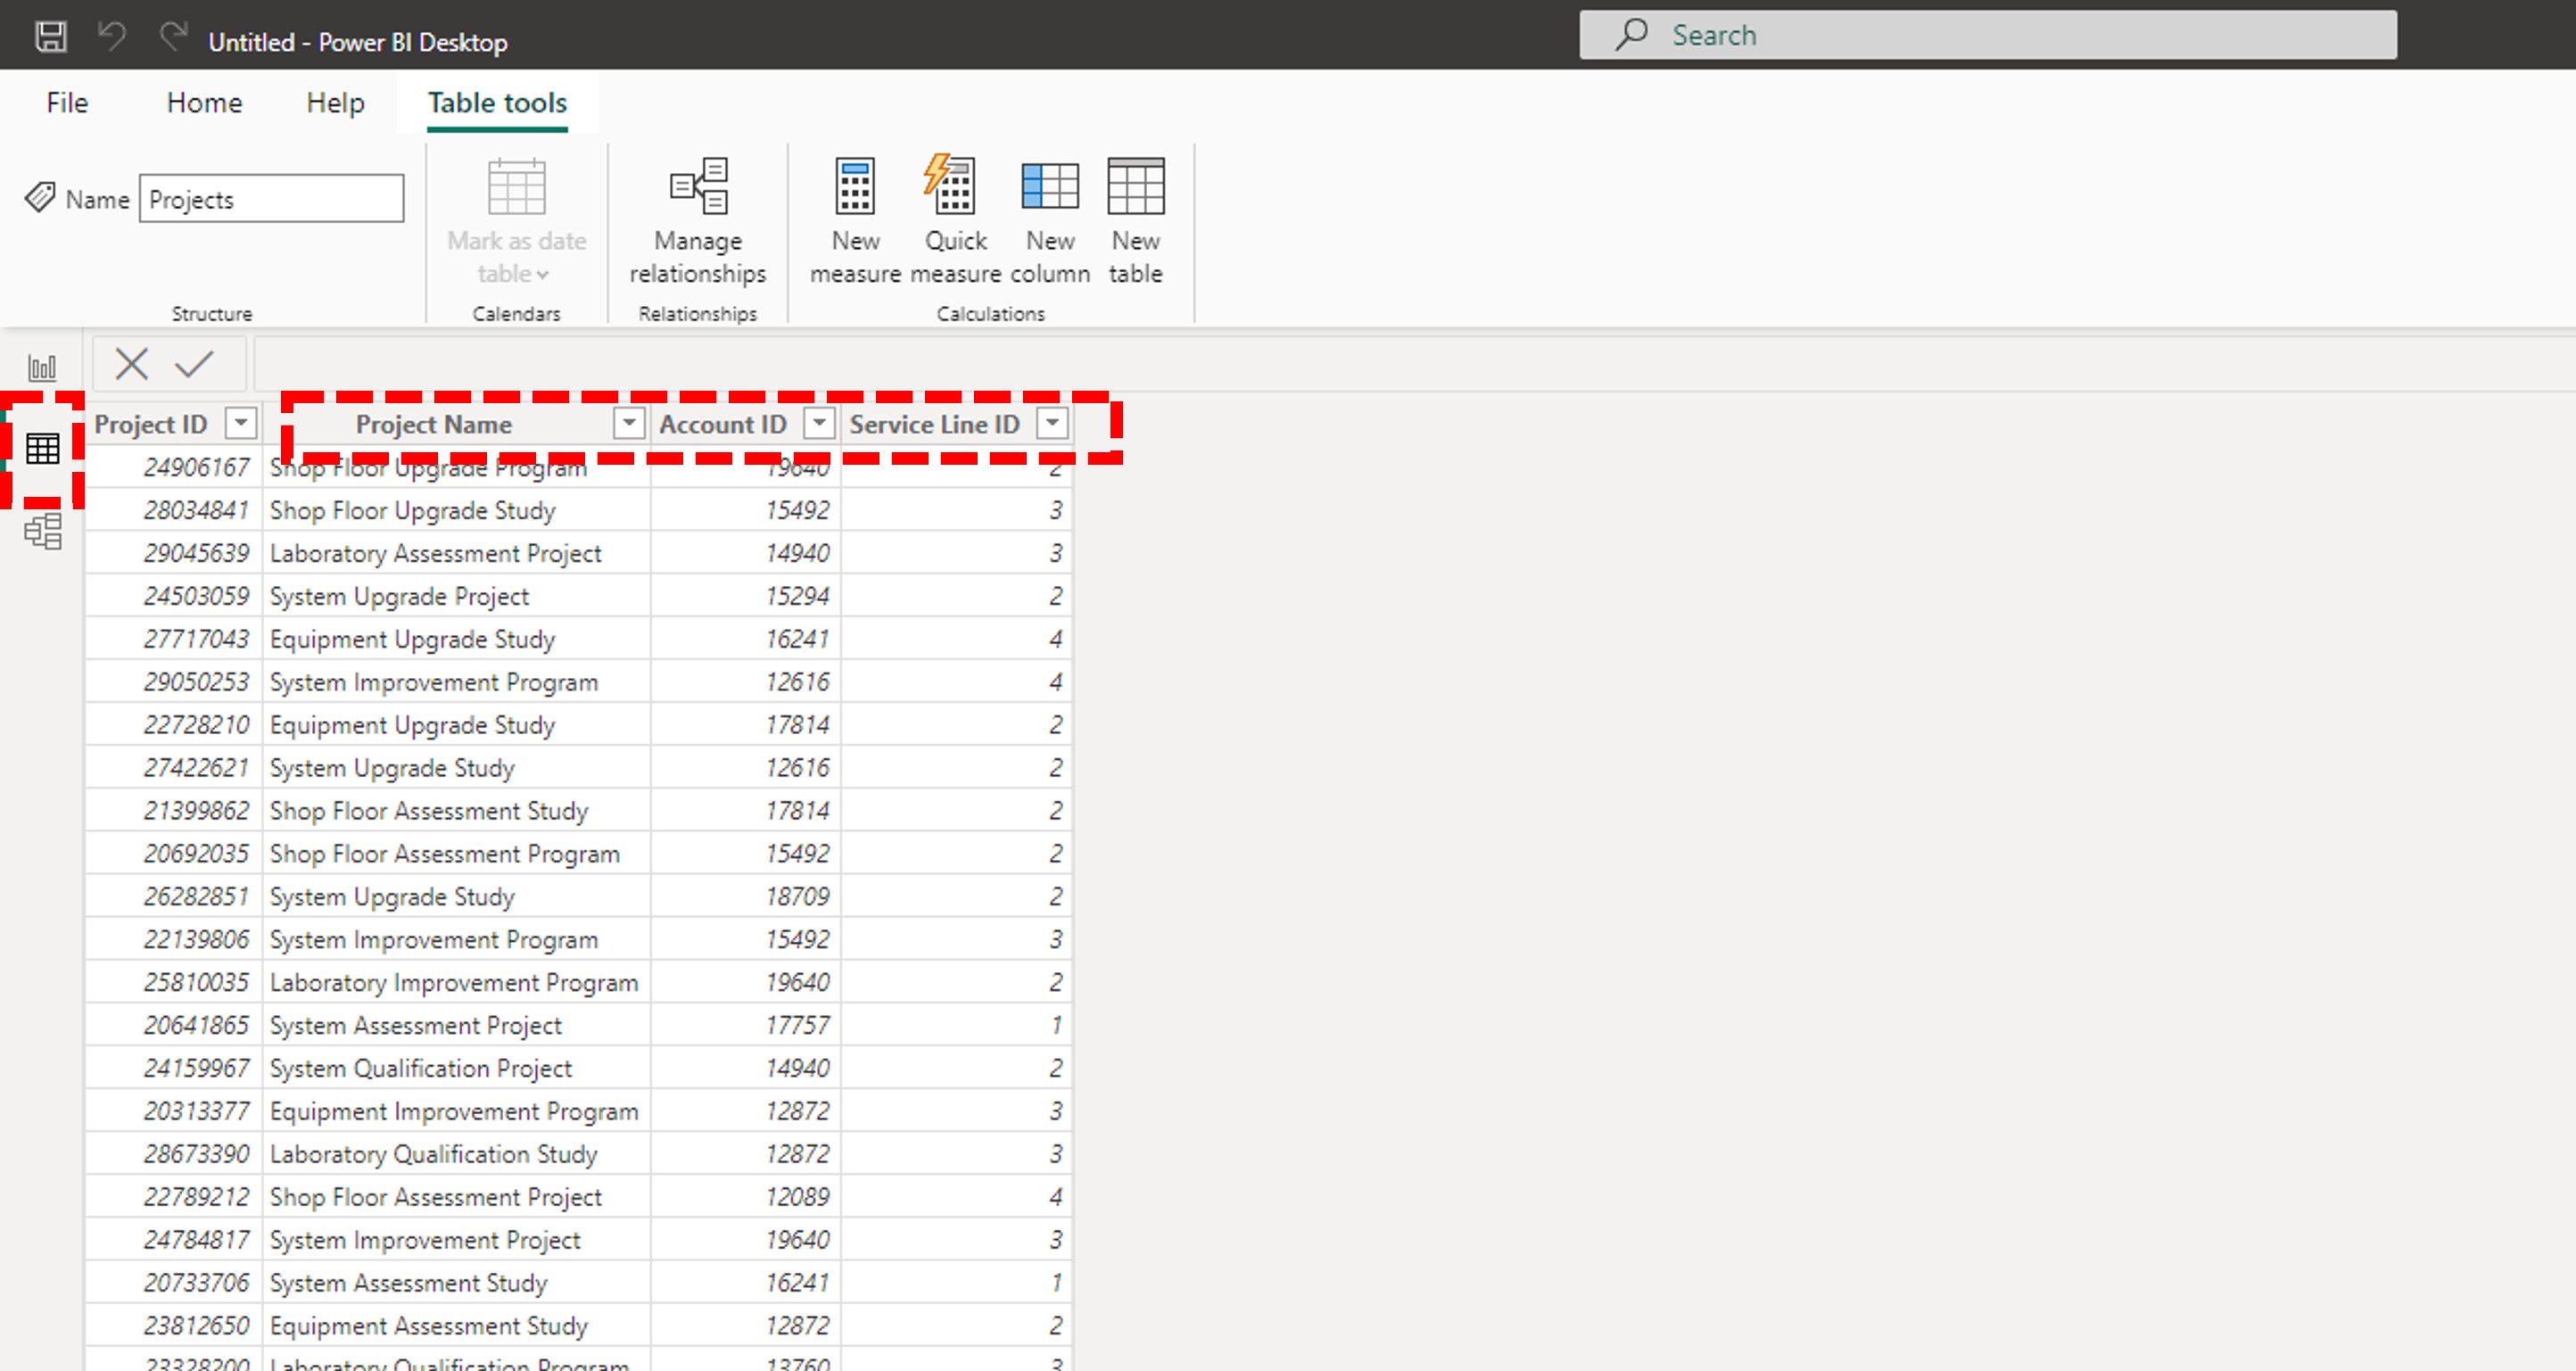The image size is (2576, 1371).
Task: Click the Undo arrow
Action: [111, 35]
